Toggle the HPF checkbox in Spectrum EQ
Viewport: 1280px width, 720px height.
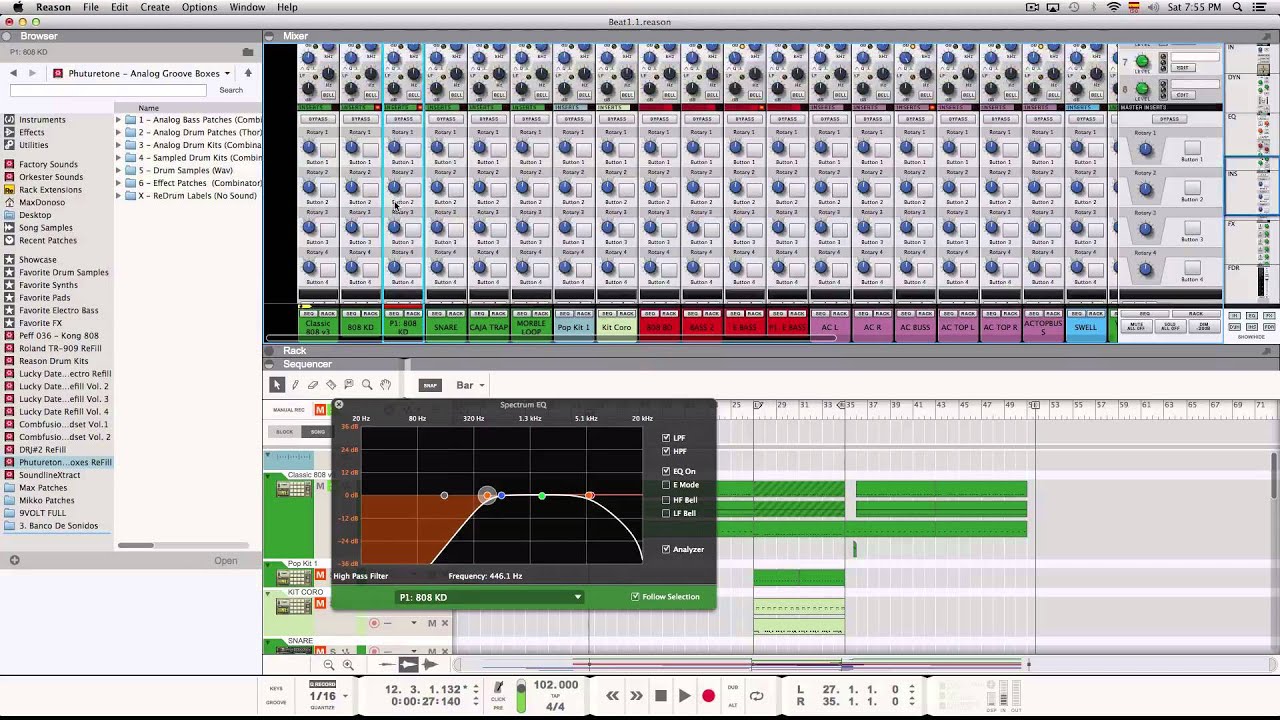[x=666, y=451]
